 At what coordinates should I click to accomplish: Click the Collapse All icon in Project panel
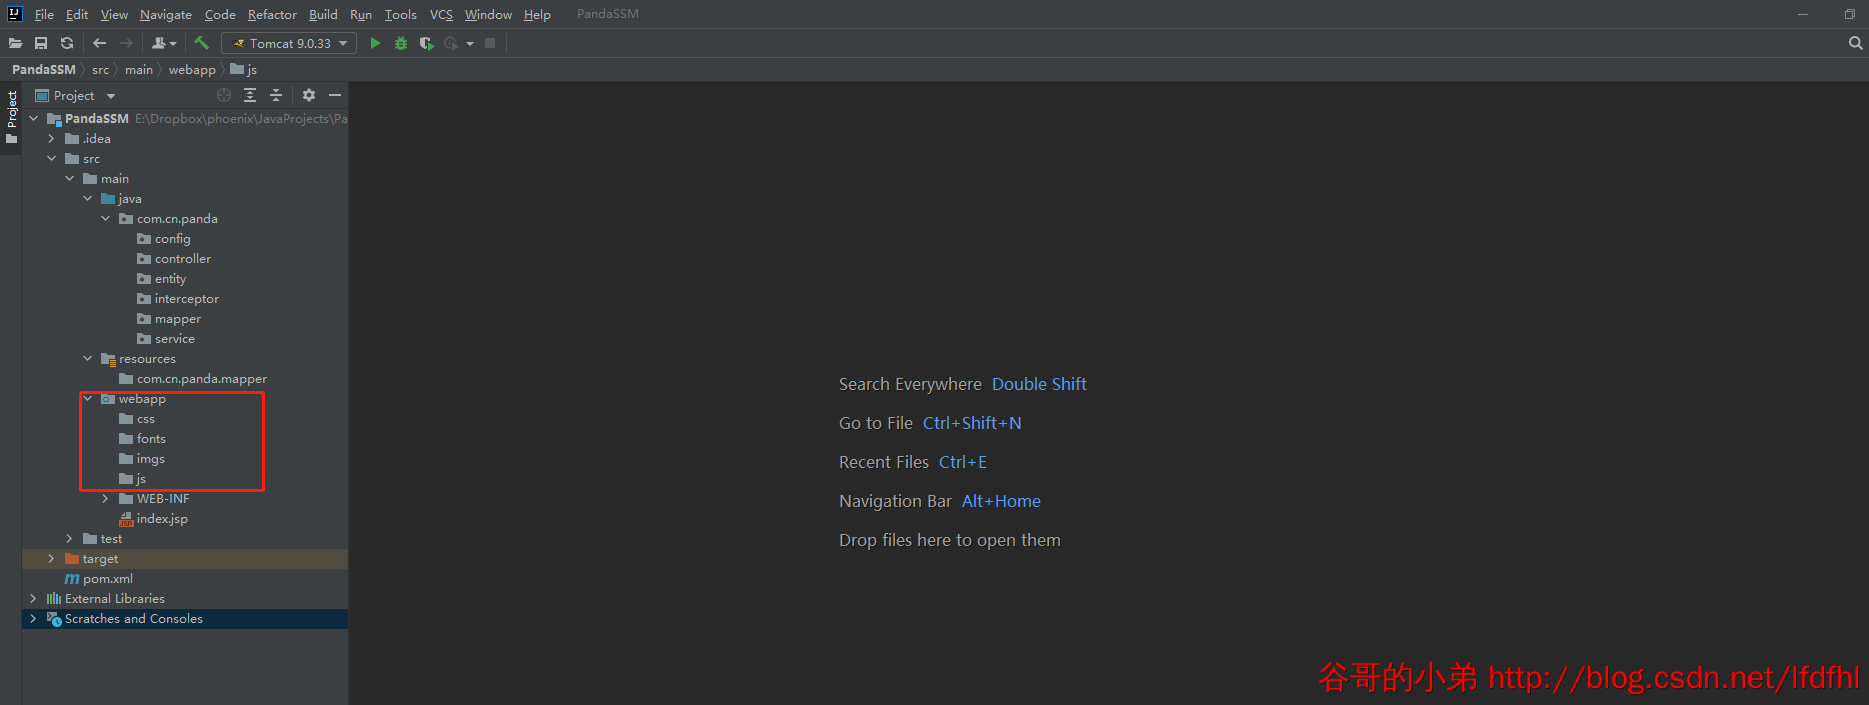pyautogui.click(x=276, y=95)
